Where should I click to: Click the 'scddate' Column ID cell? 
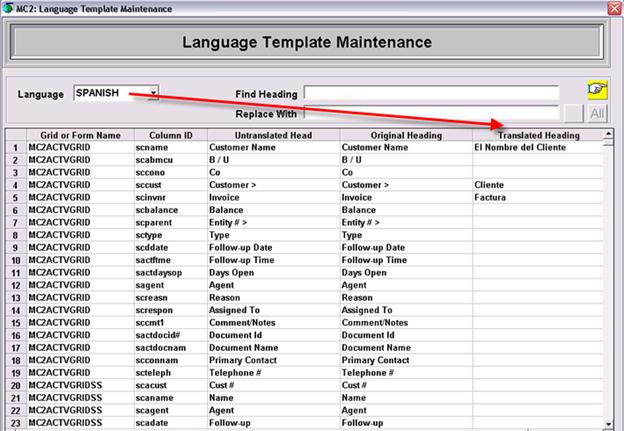point(171,248)
